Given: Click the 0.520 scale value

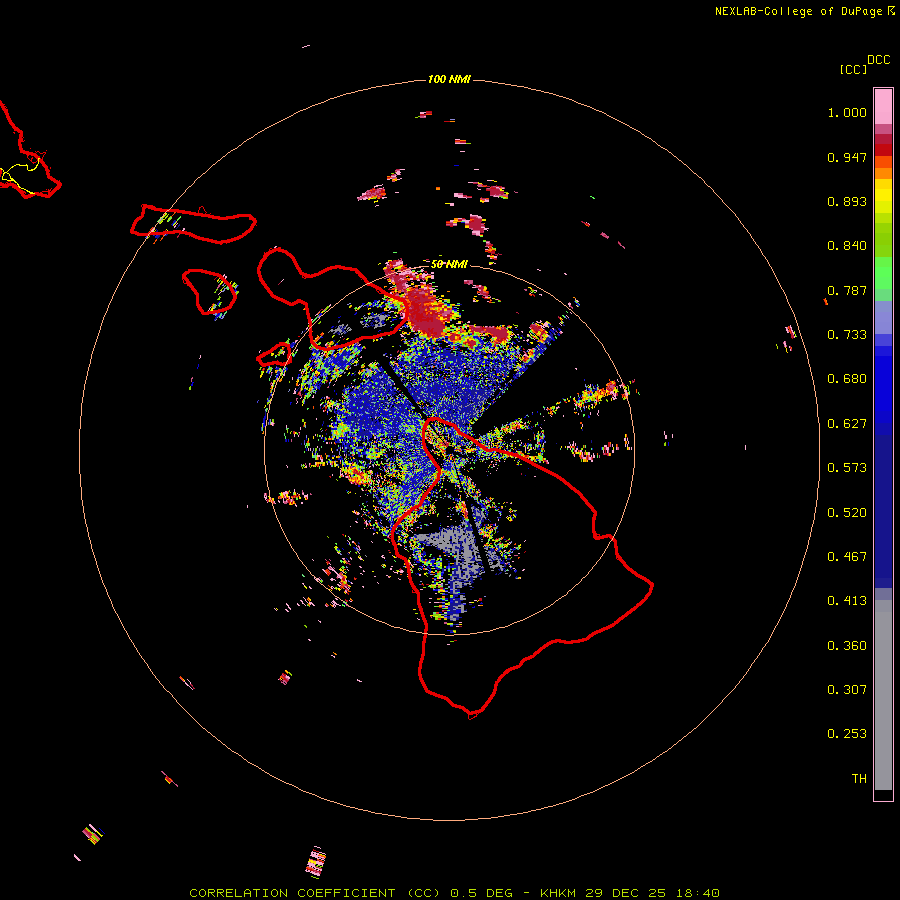Looking at the screenshot, I should [847, 513].
